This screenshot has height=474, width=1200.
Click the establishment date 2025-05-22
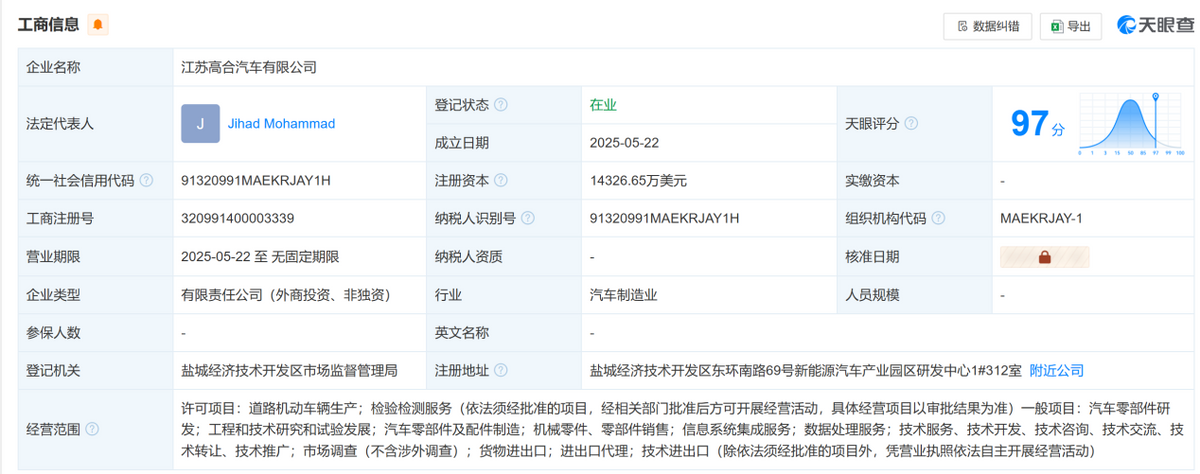pos(625,143)
